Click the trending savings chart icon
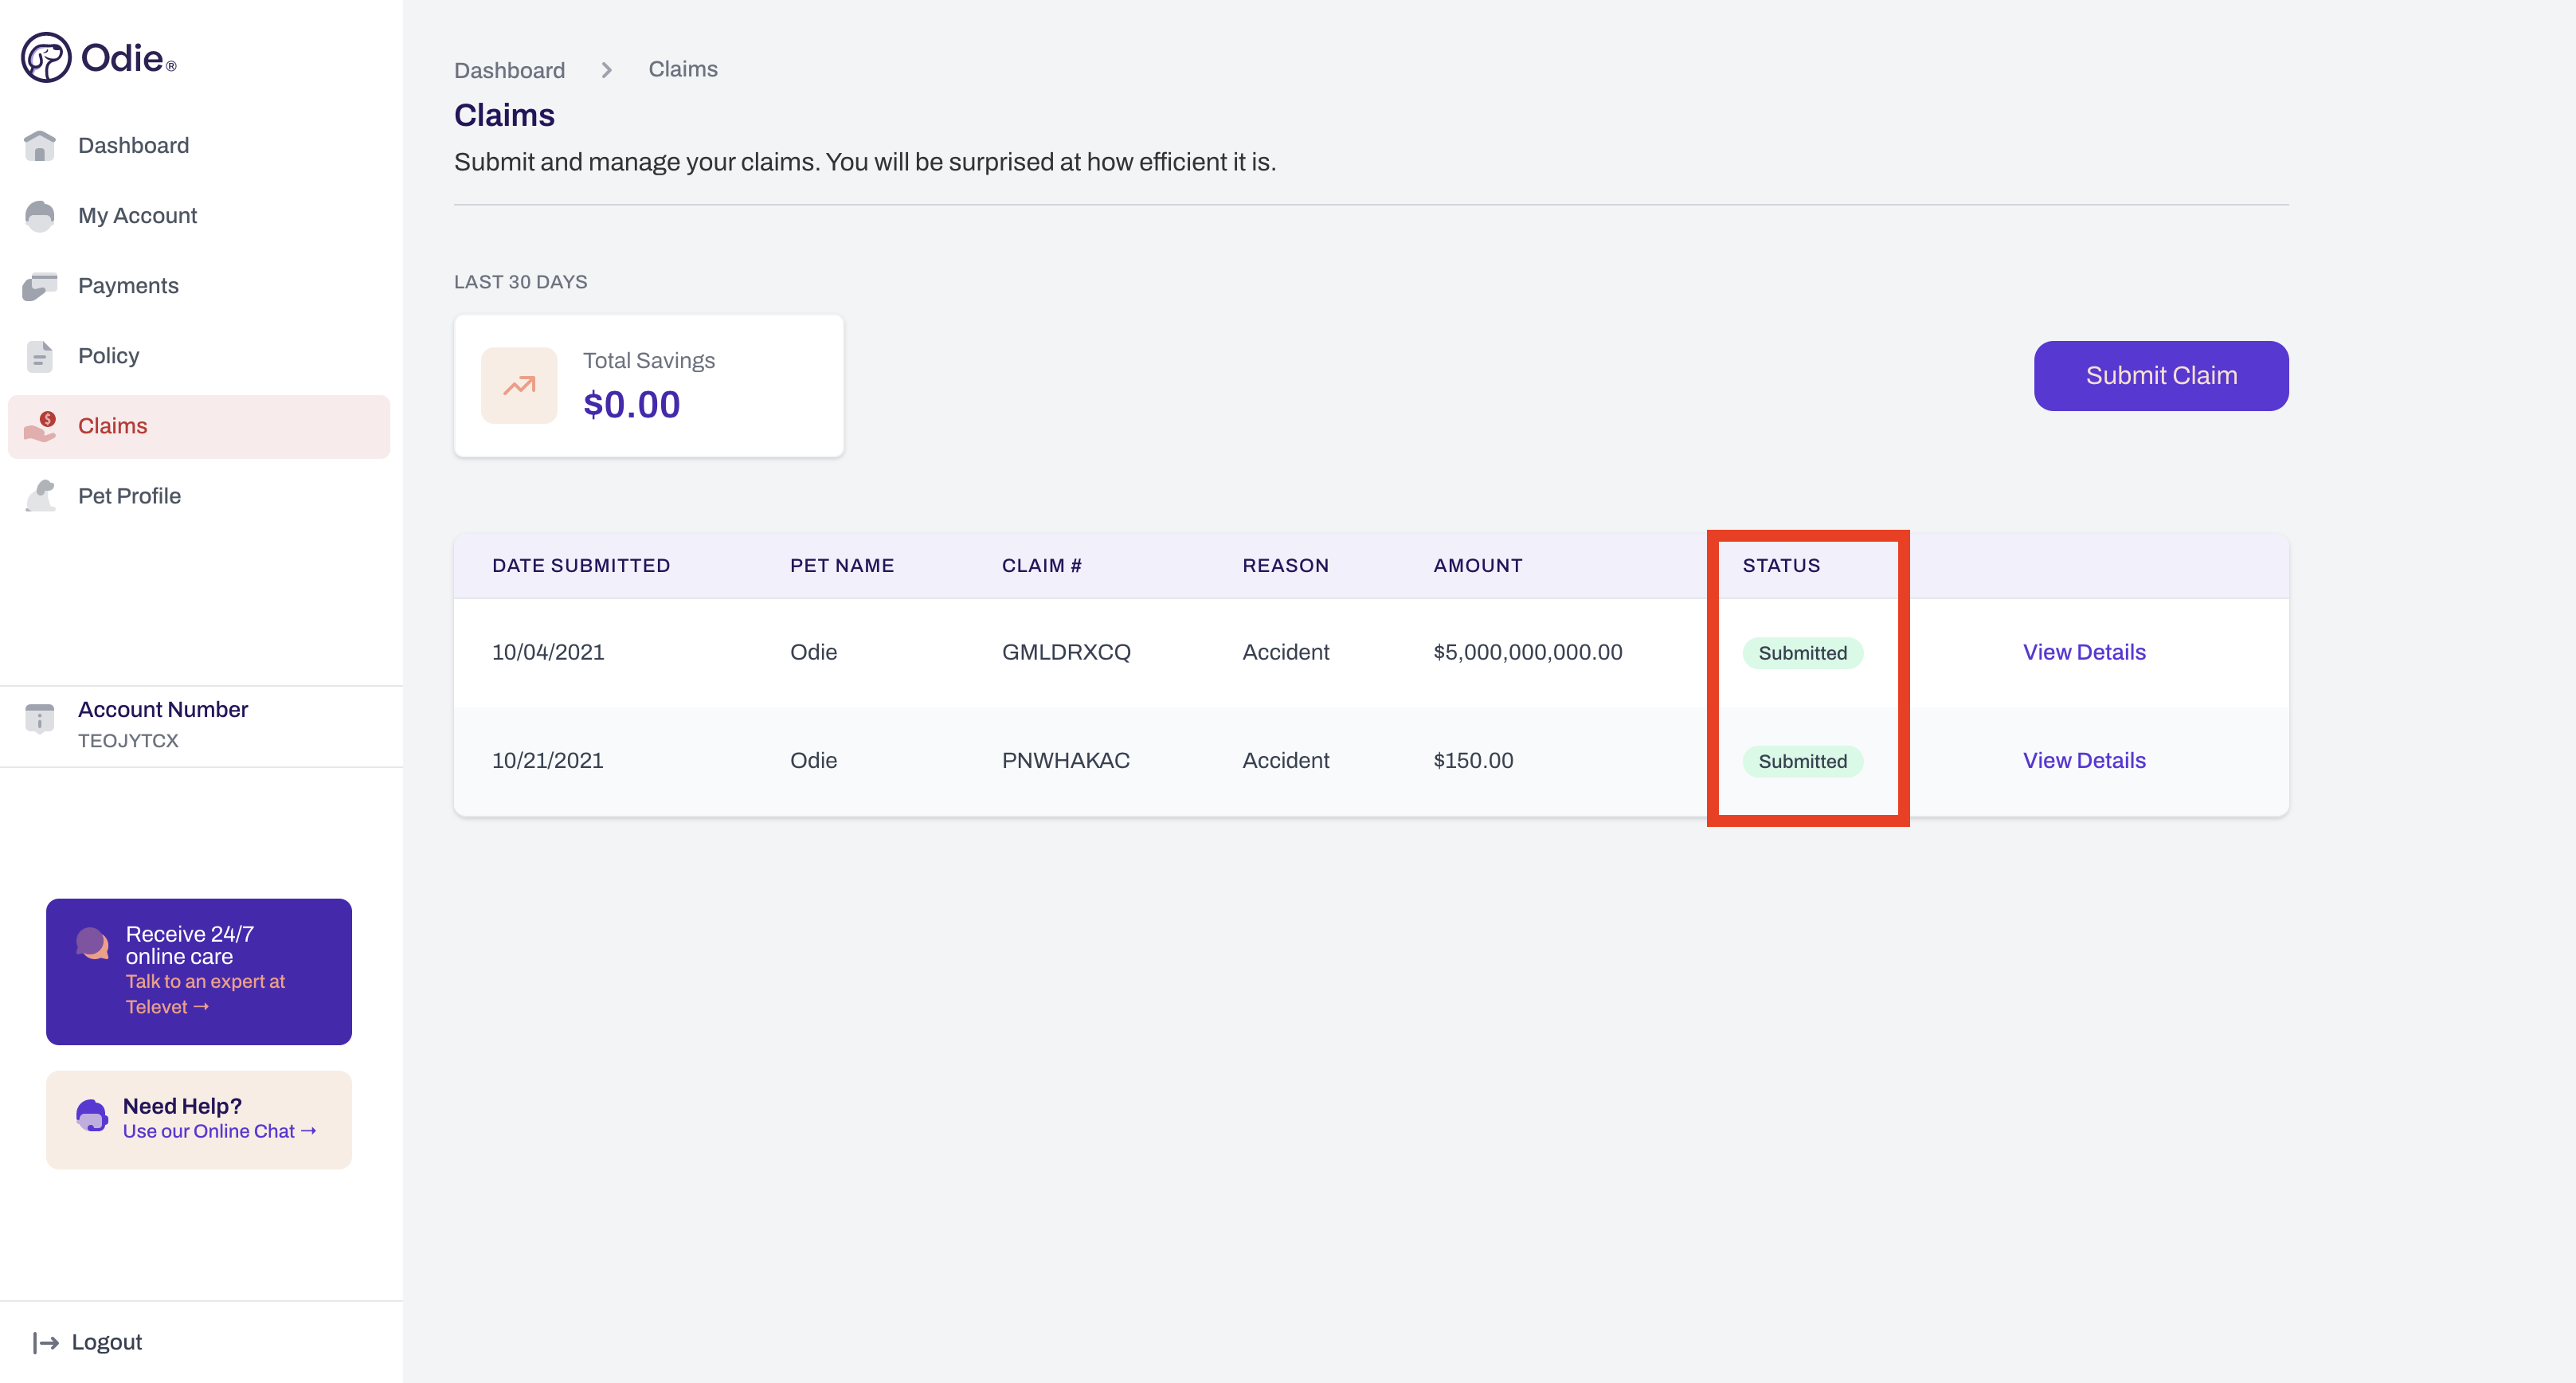This screenshot has height=1383, width=2576. pyautogui.click(x=521, y=383)
